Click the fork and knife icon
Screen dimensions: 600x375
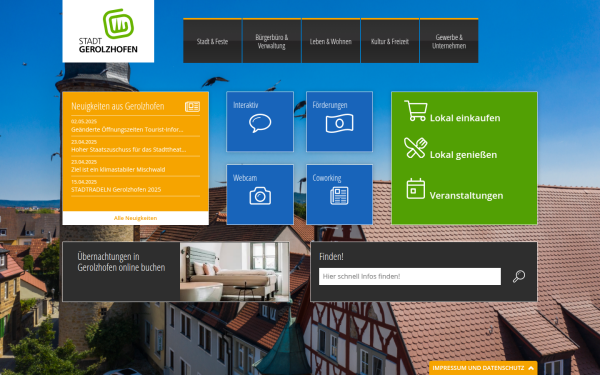coord(416,148)
